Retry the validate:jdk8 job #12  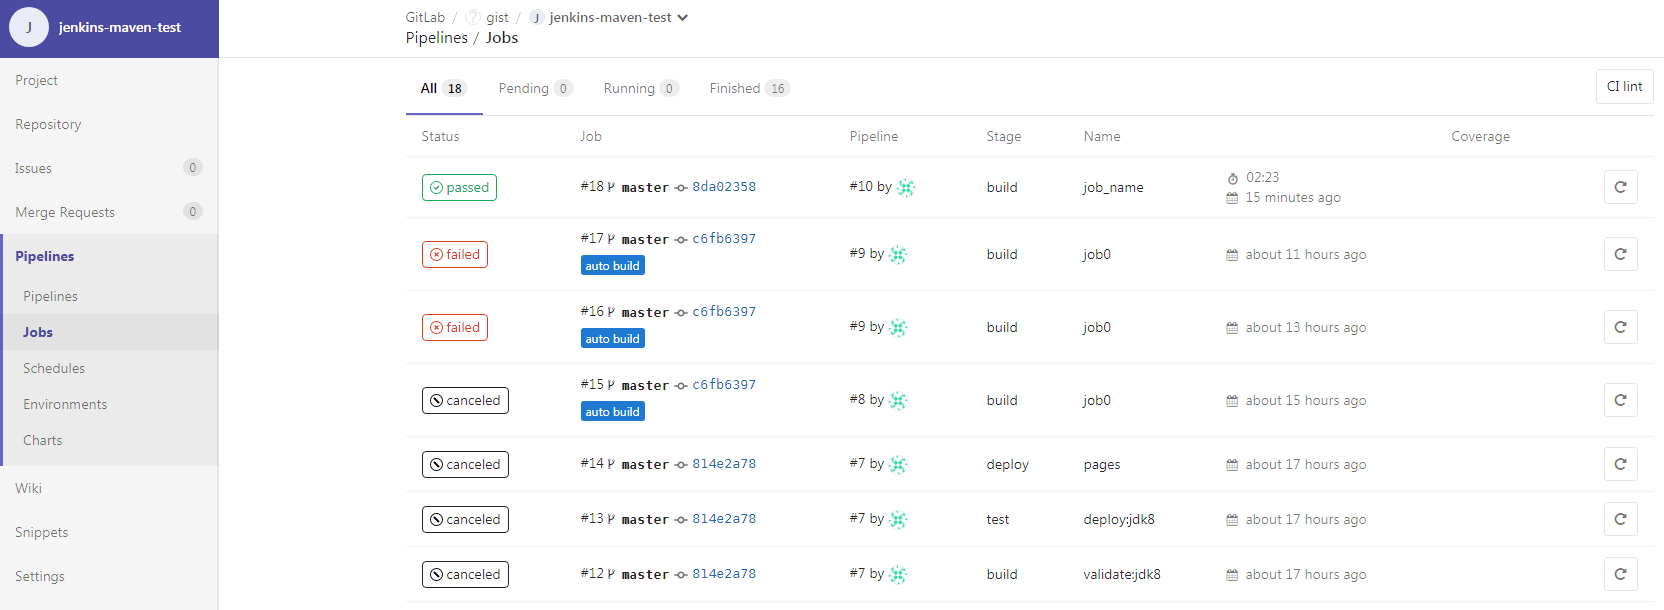1620,574
